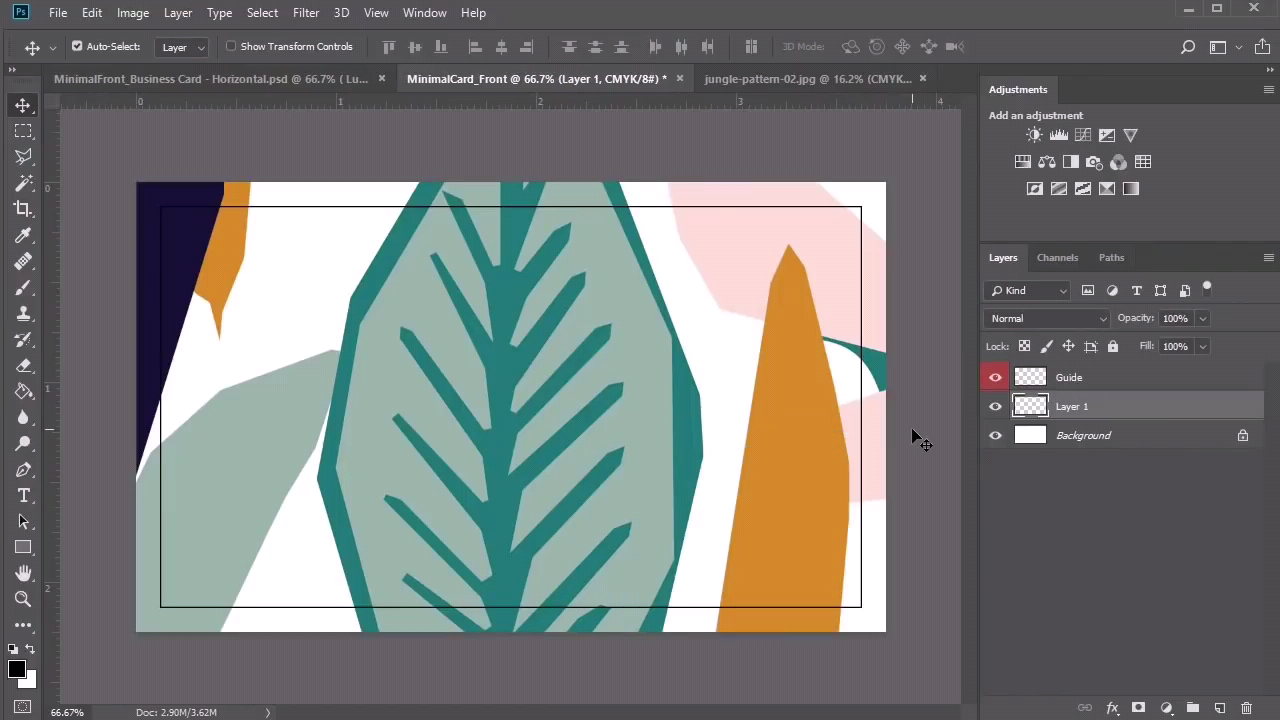The height and width of the screenshot is (720, 1280).
Task: Check Show Transform Controls
Action: (x=231, y=46)
